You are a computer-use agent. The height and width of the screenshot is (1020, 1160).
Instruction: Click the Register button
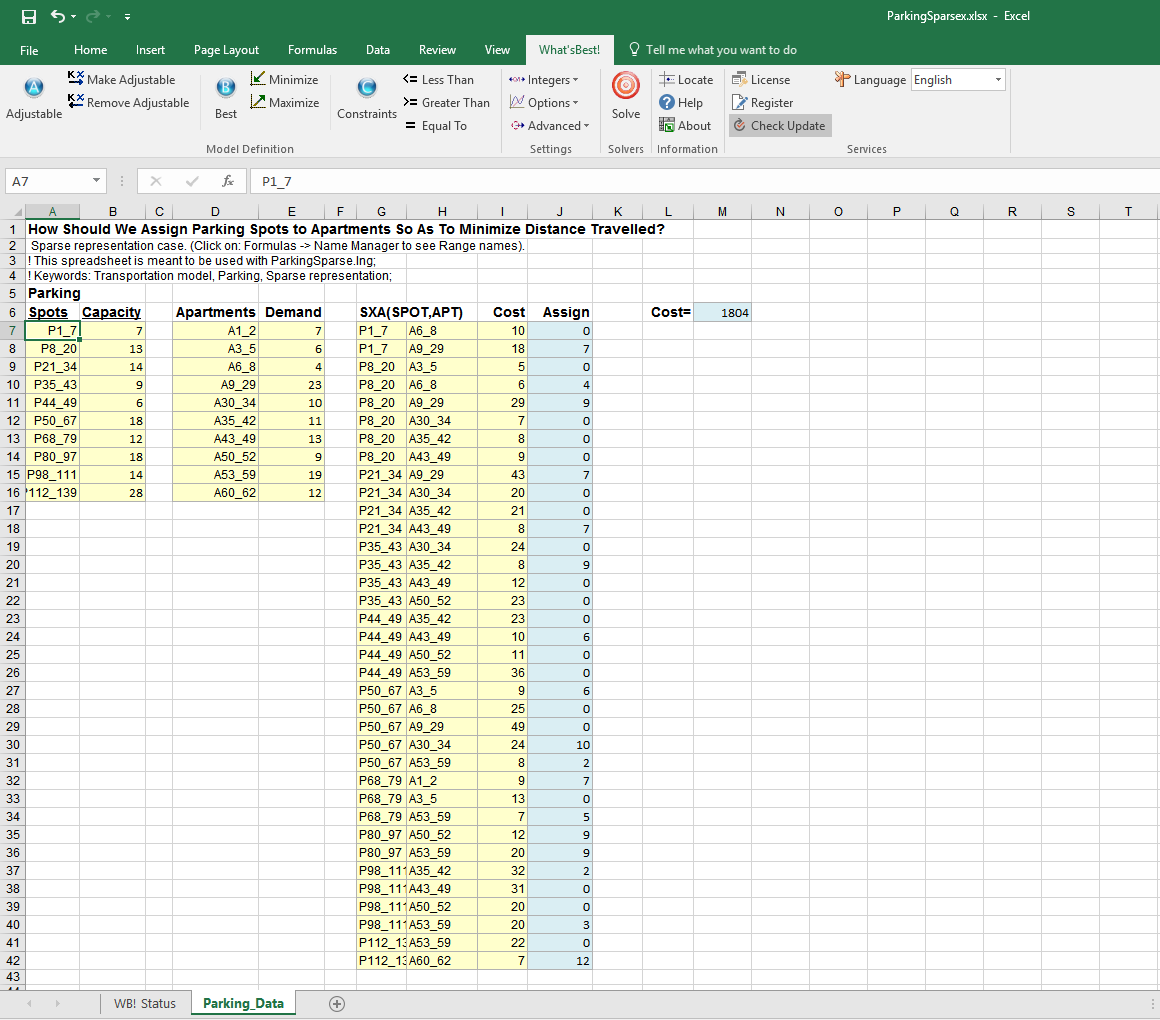tap(762, 102)
